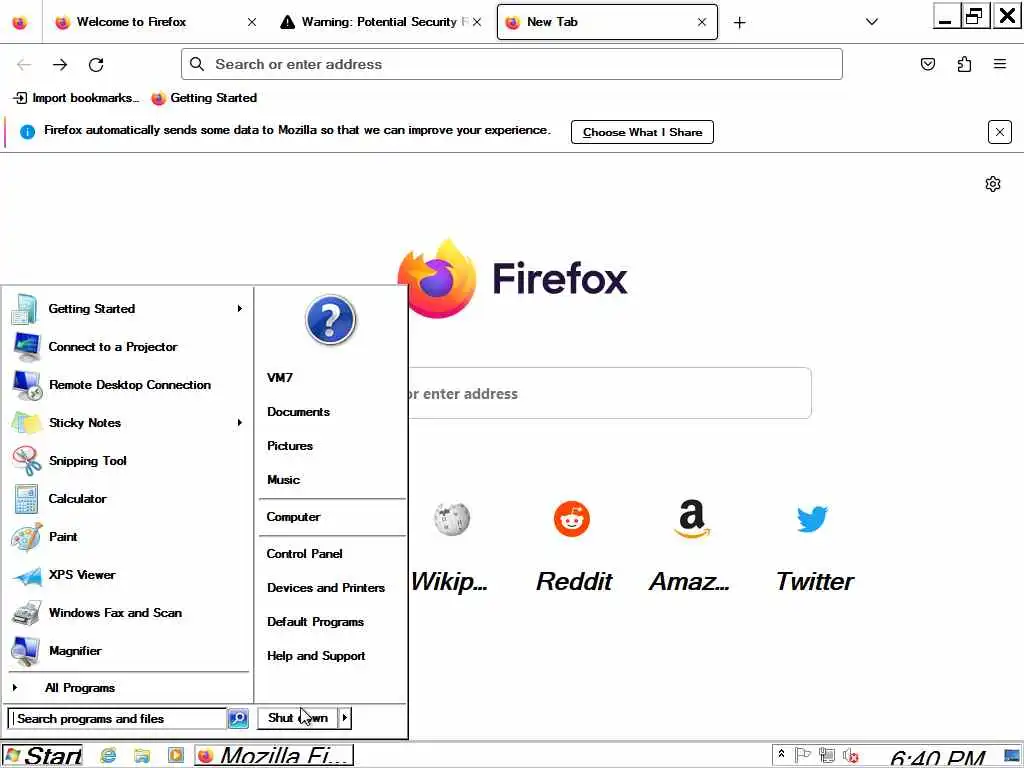1024x768 pixels.
Task: Click the taskbar clock
Action: pyautogui.click(x=937, y=758)
